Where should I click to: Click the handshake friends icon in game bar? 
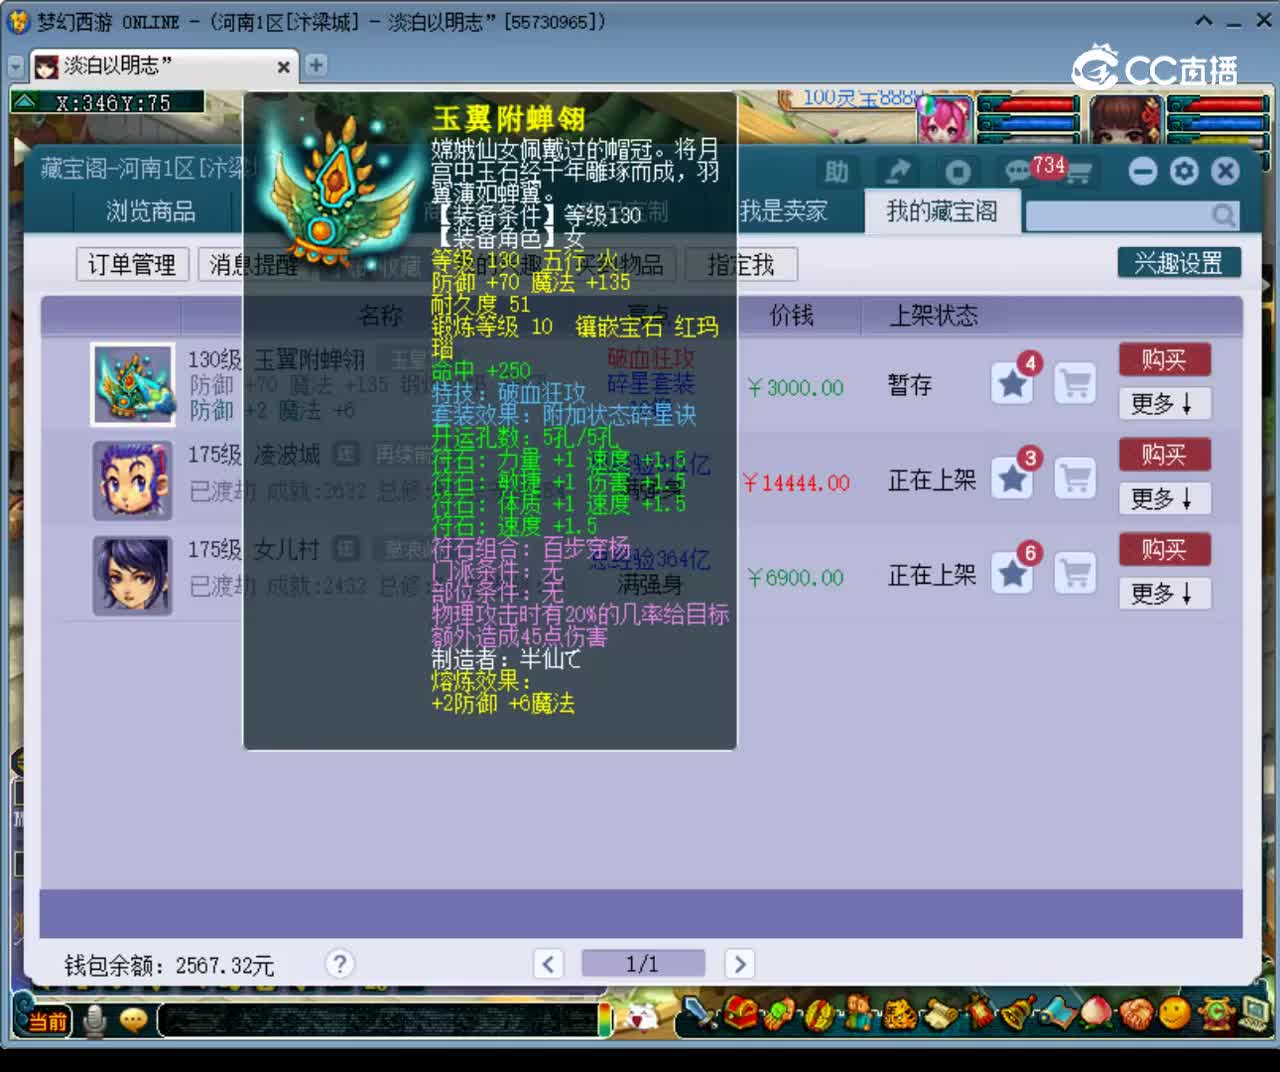[x=1136, y=1015]
